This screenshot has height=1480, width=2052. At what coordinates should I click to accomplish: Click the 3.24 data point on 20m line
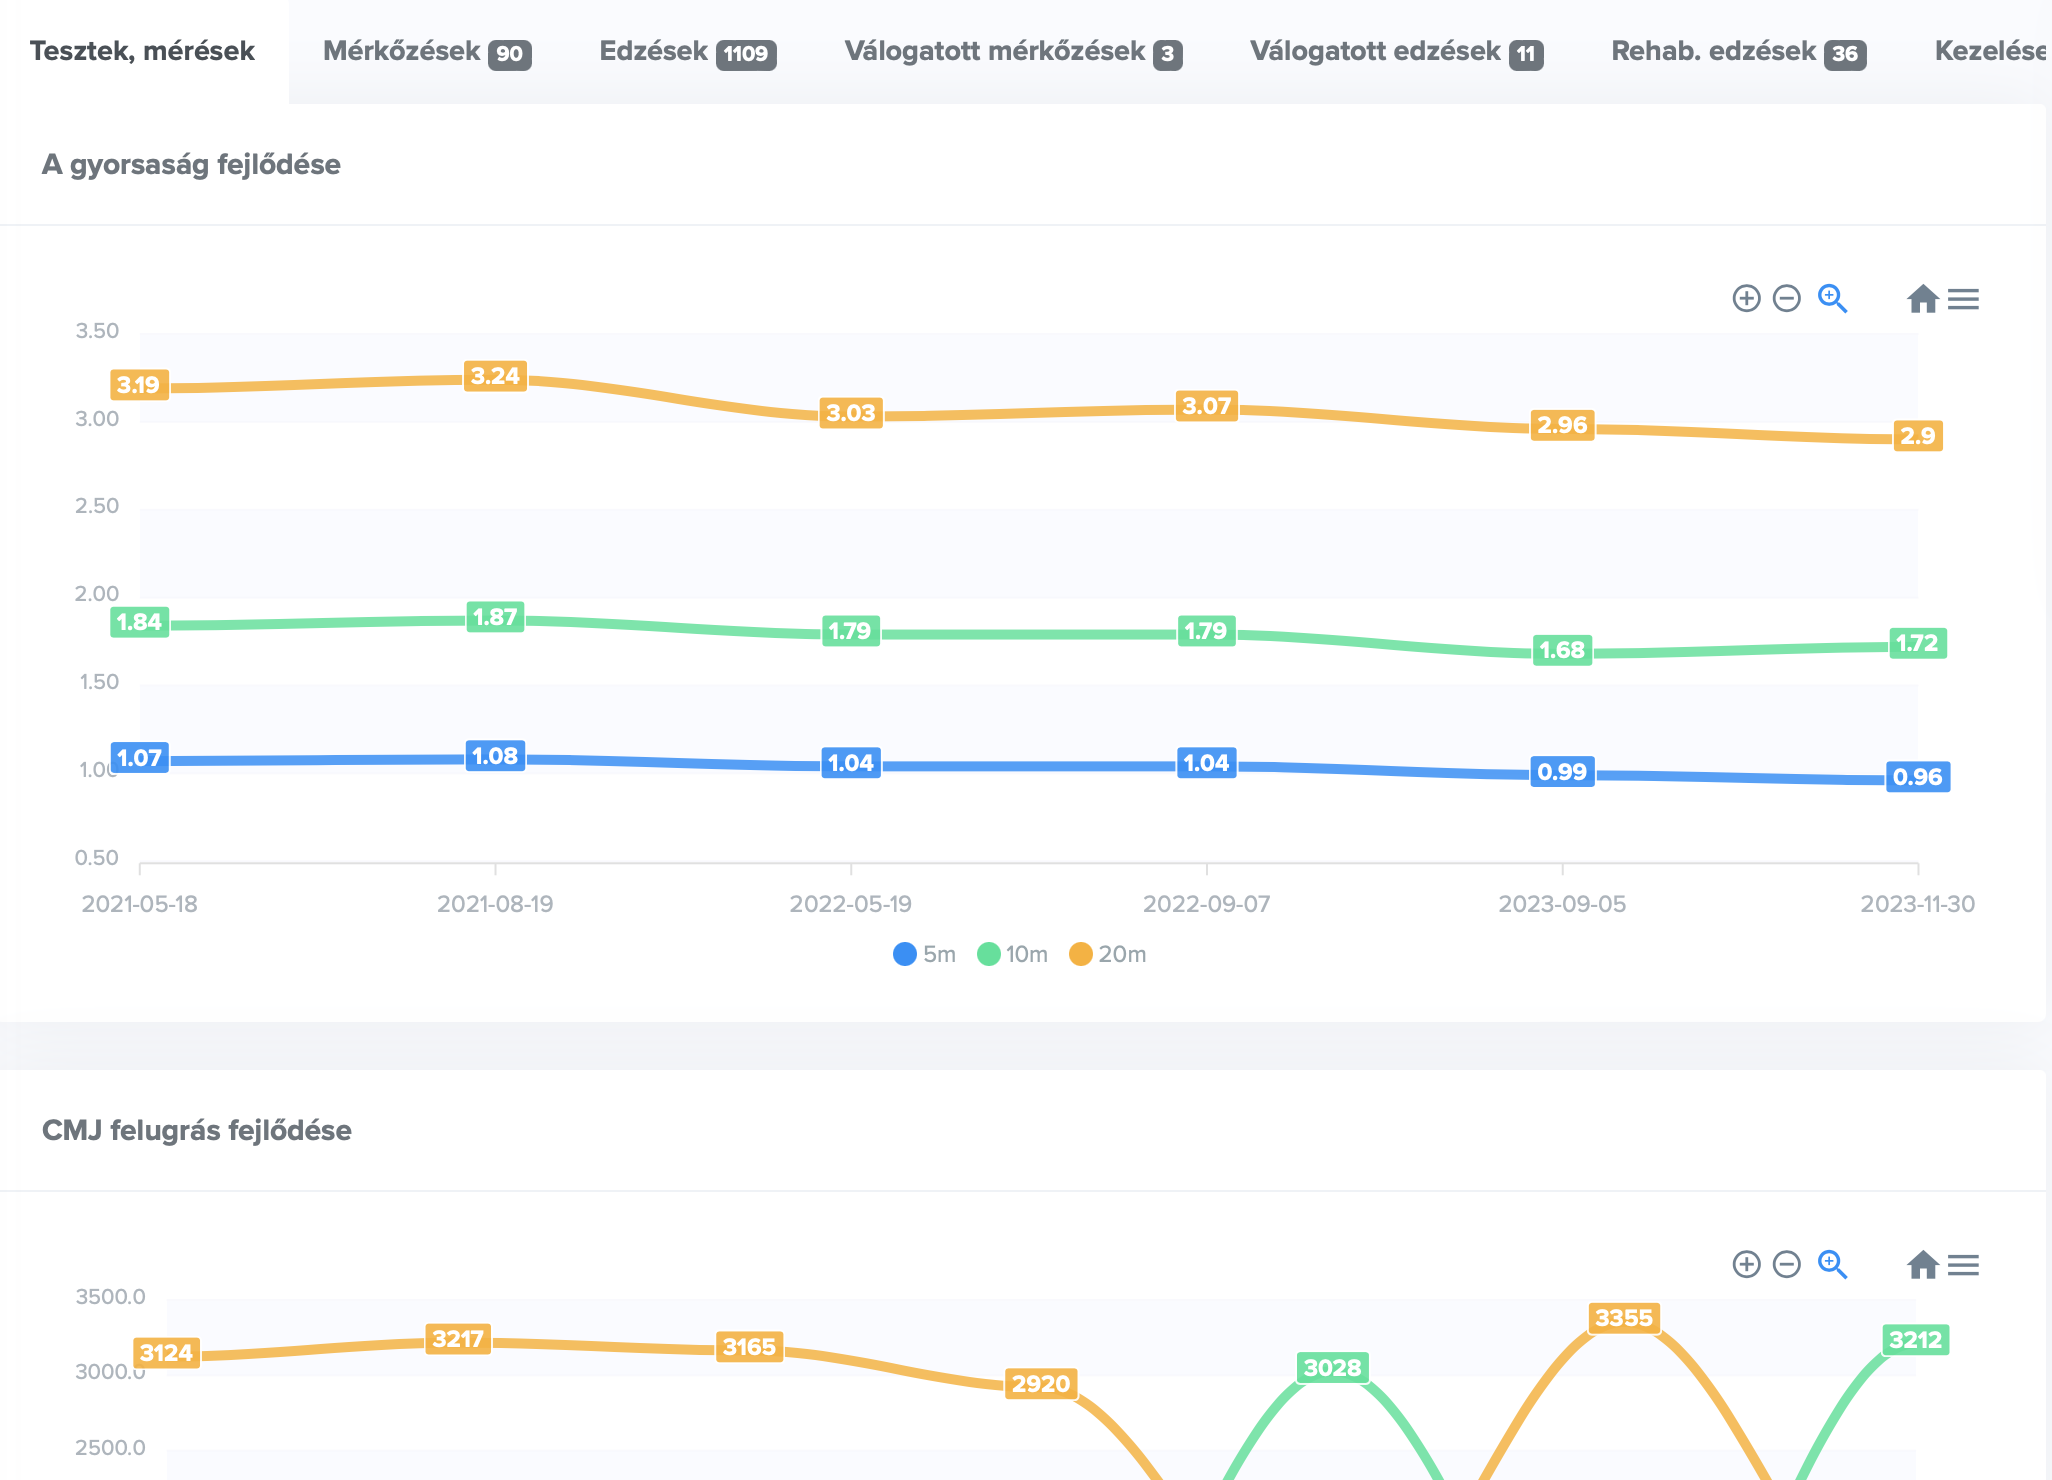tap(495, 377)
